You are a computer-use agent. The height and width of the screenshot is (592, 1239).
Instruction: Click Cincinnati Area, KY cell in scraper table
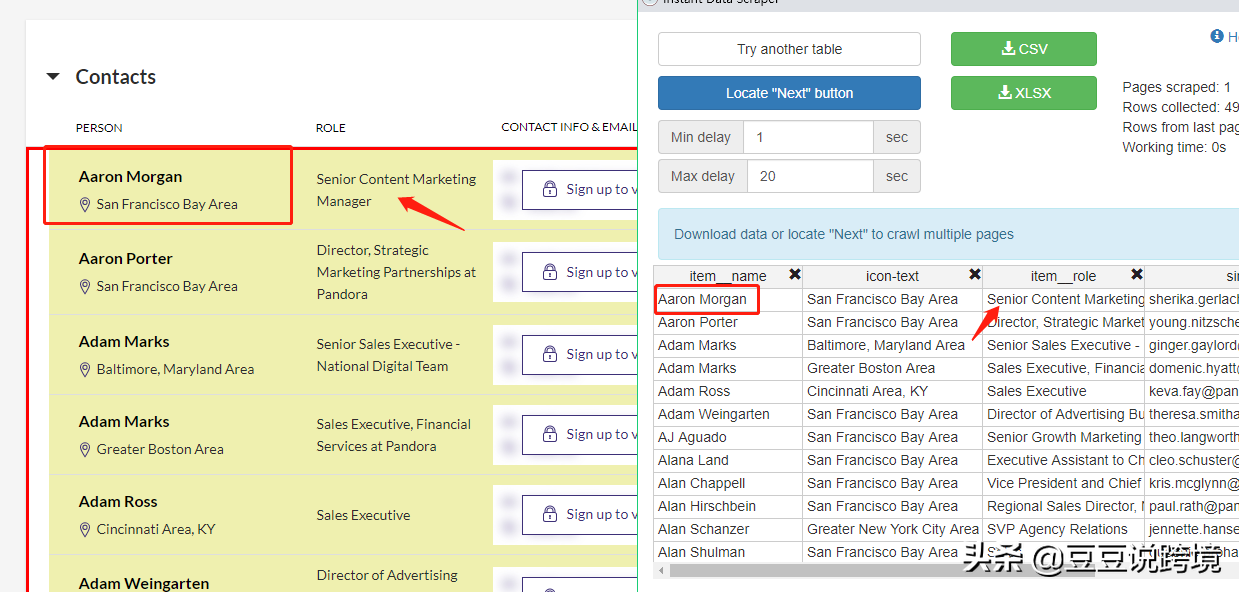tap(892, 391)
